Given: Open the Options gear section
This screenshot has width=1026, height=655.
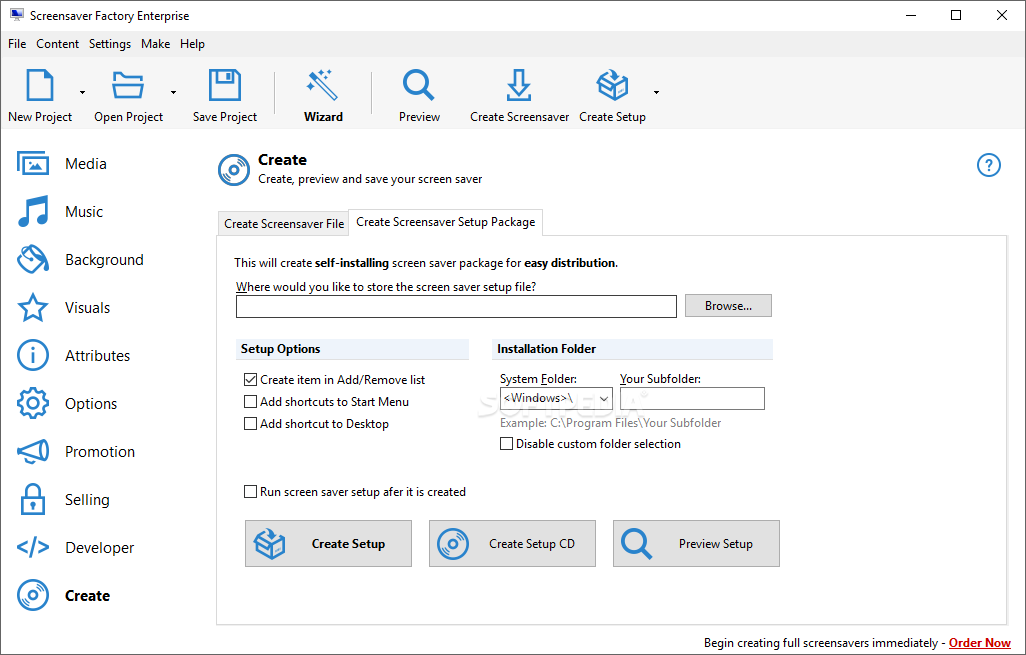Looking at the screenshot, I should point(67,404).
